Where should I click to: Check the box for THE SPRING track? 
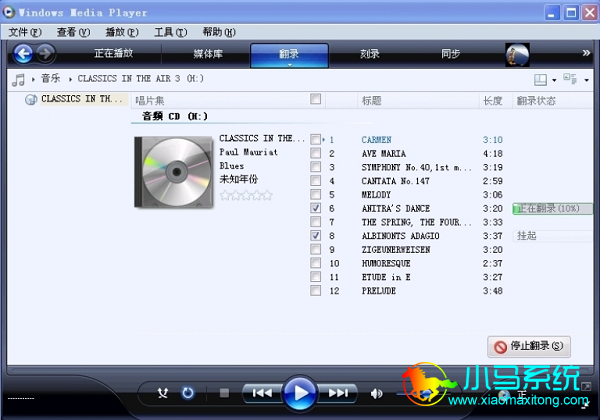pos(316,222)
